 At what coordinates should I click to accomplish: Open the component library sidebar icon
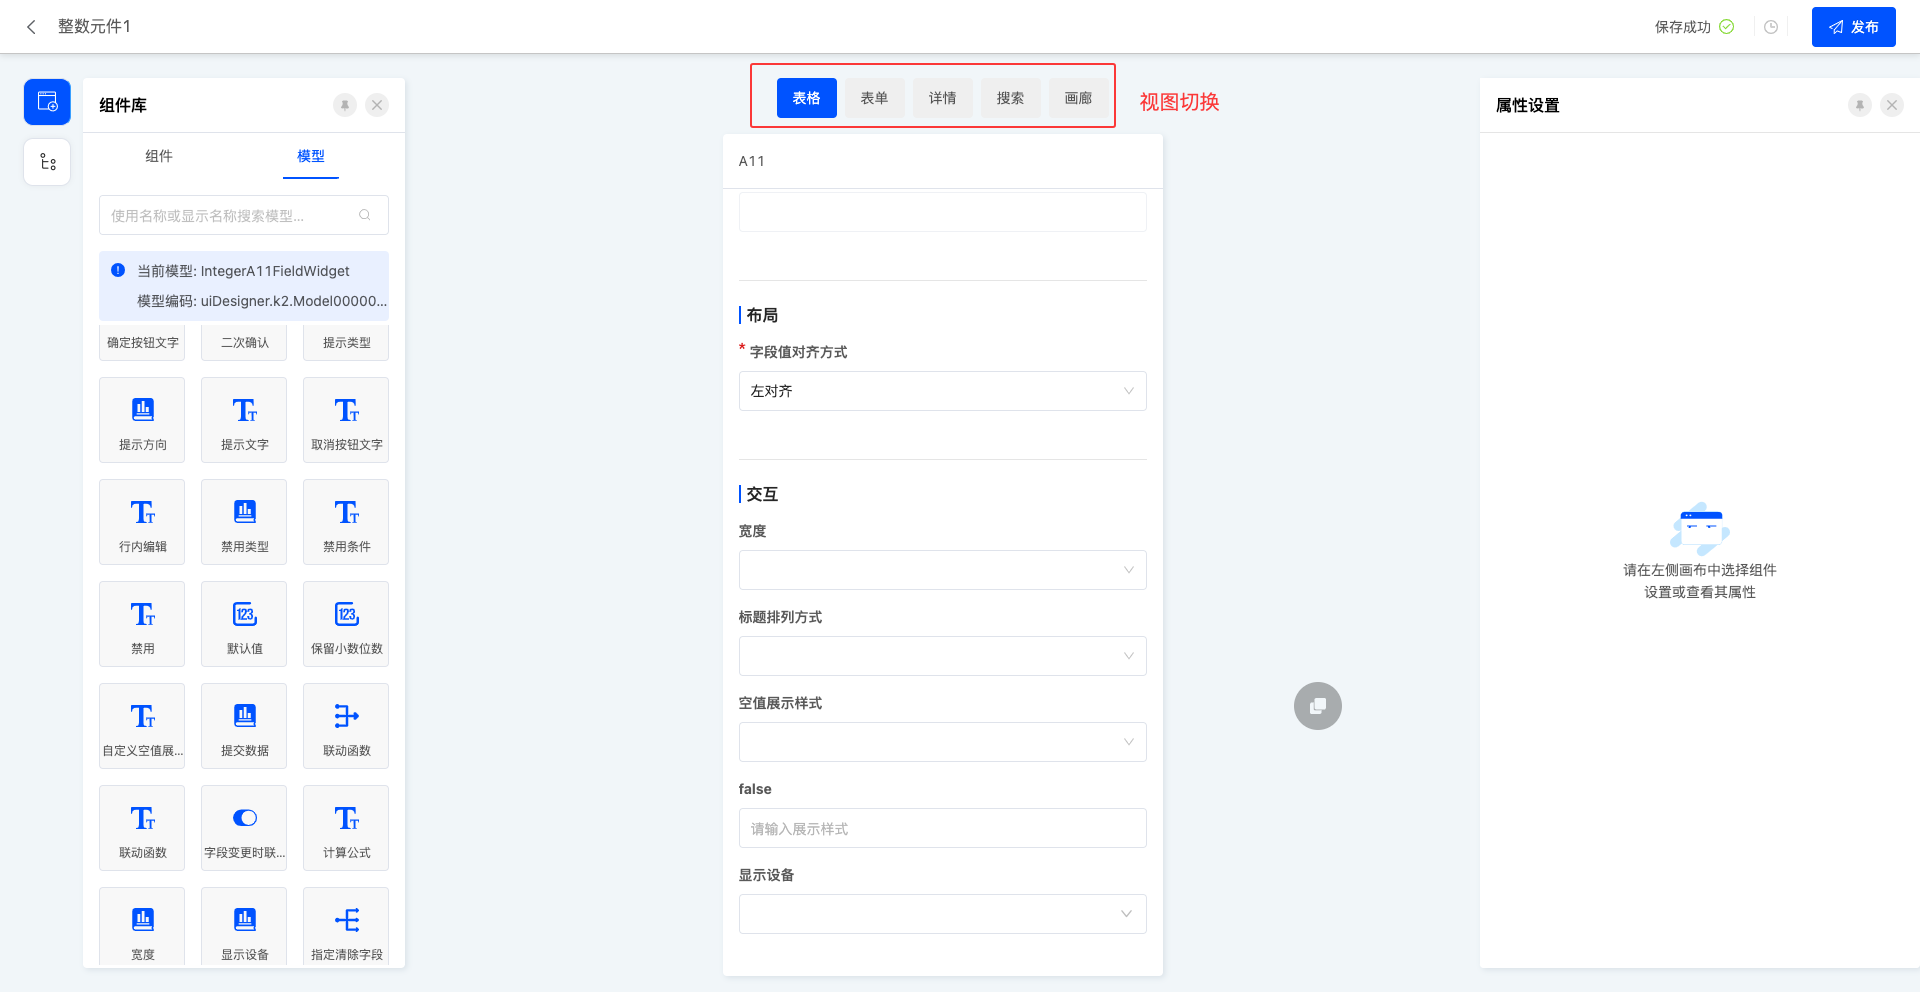click(47, 102)
